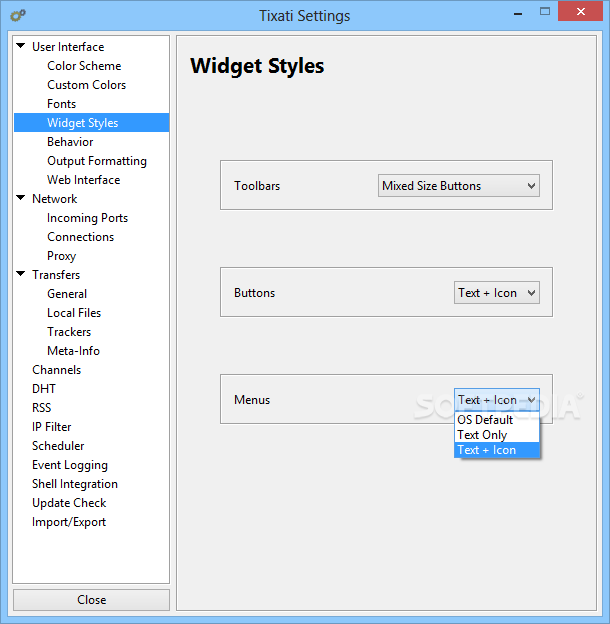Open Output Formatting settings
Image resolution: width=610 pixels, height=624 pixels.
tap(97, 161)
